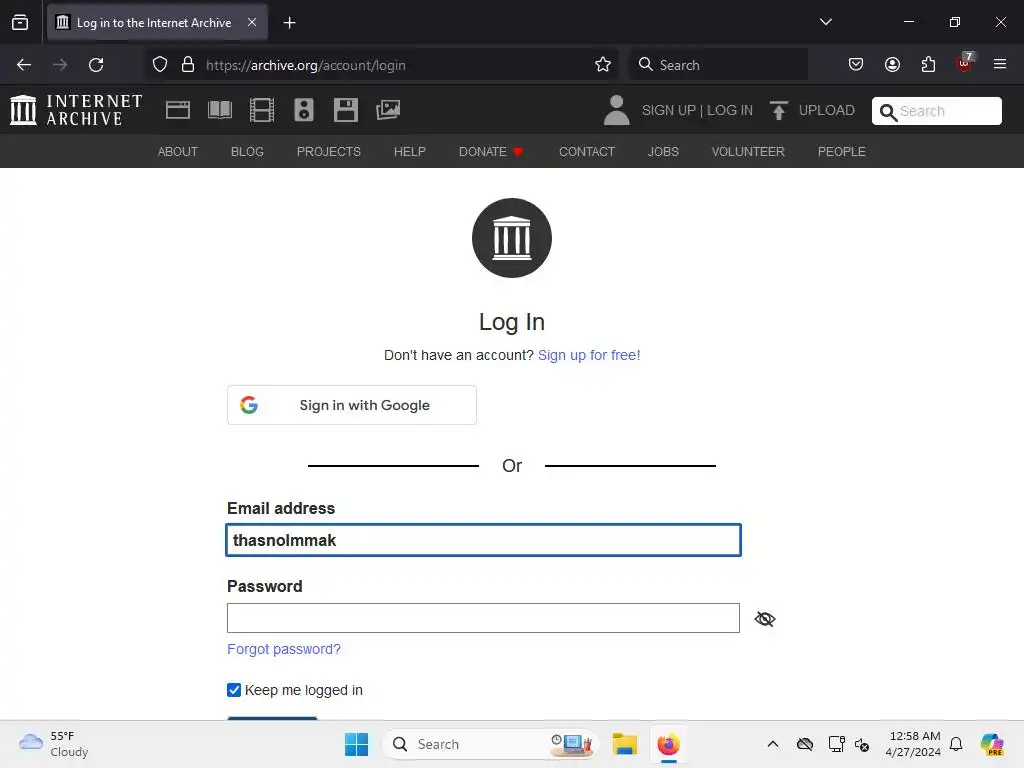Viewport: 1024px width, 768px height.
Task: Reload the current page
Action: click(x=96, y=65)
